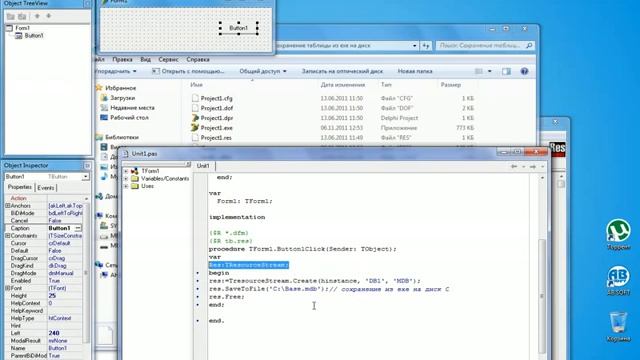Click the Explorer search field

tap(484, 46)
